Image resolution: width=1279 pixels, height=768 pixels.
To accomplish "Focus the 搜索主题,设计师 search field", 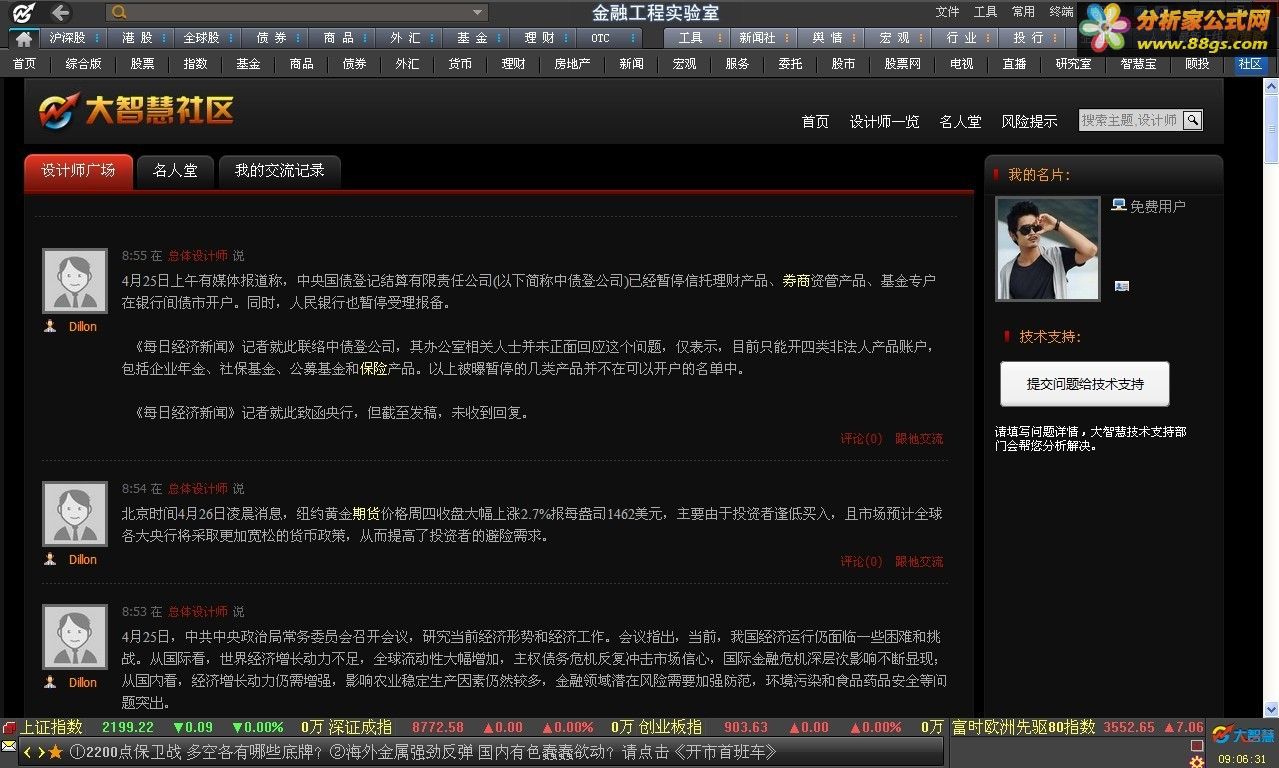I will [1130, 120].
